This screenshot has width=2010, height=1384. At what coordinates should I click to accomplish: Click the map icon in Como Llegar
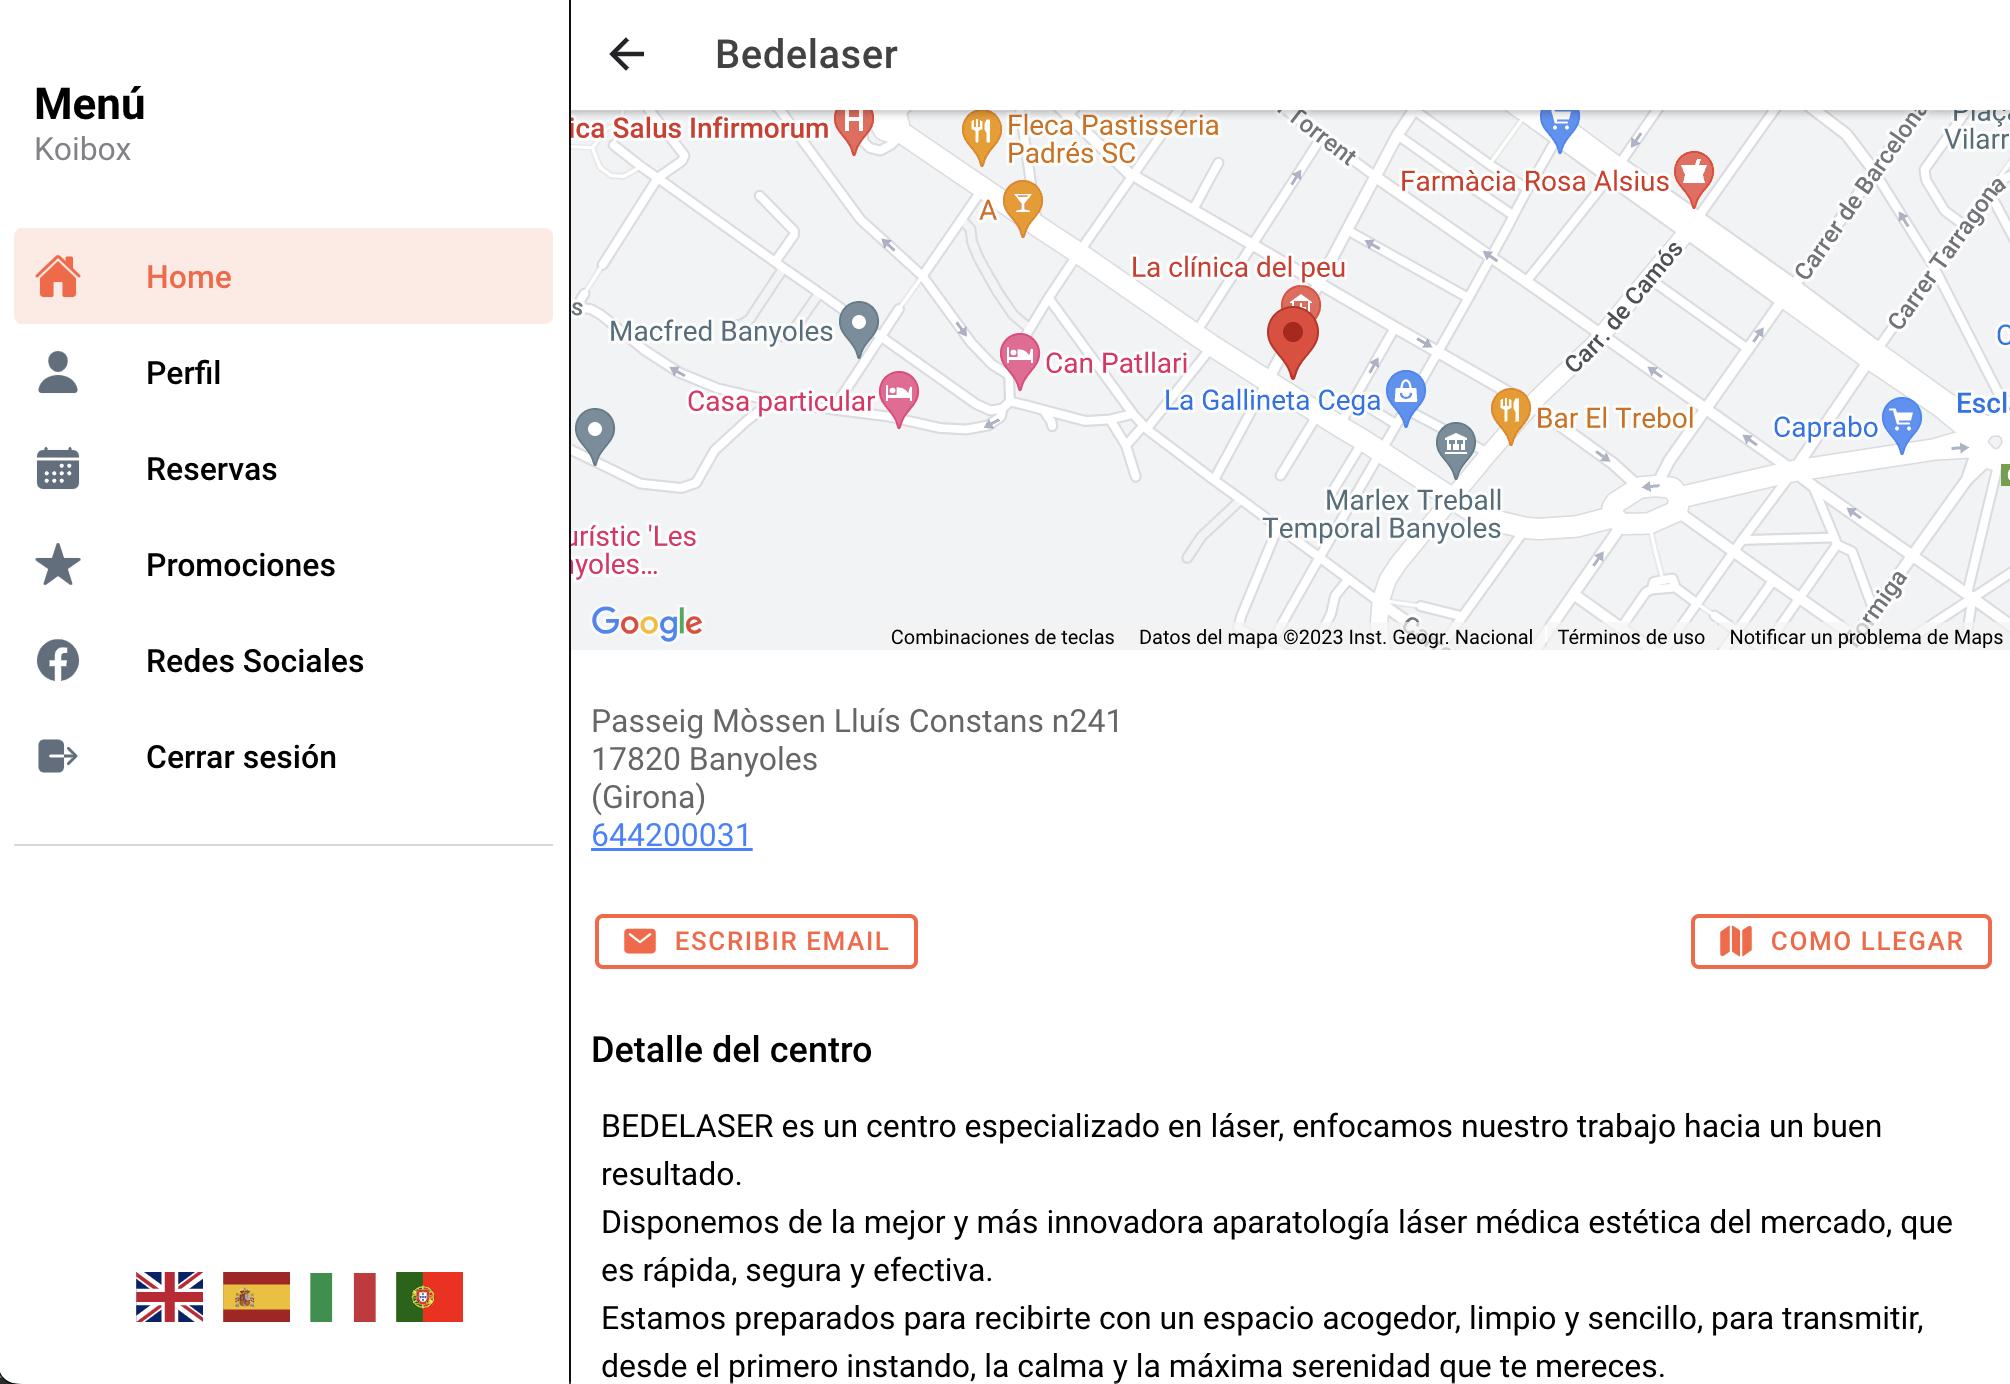(x=1736, y=941)
